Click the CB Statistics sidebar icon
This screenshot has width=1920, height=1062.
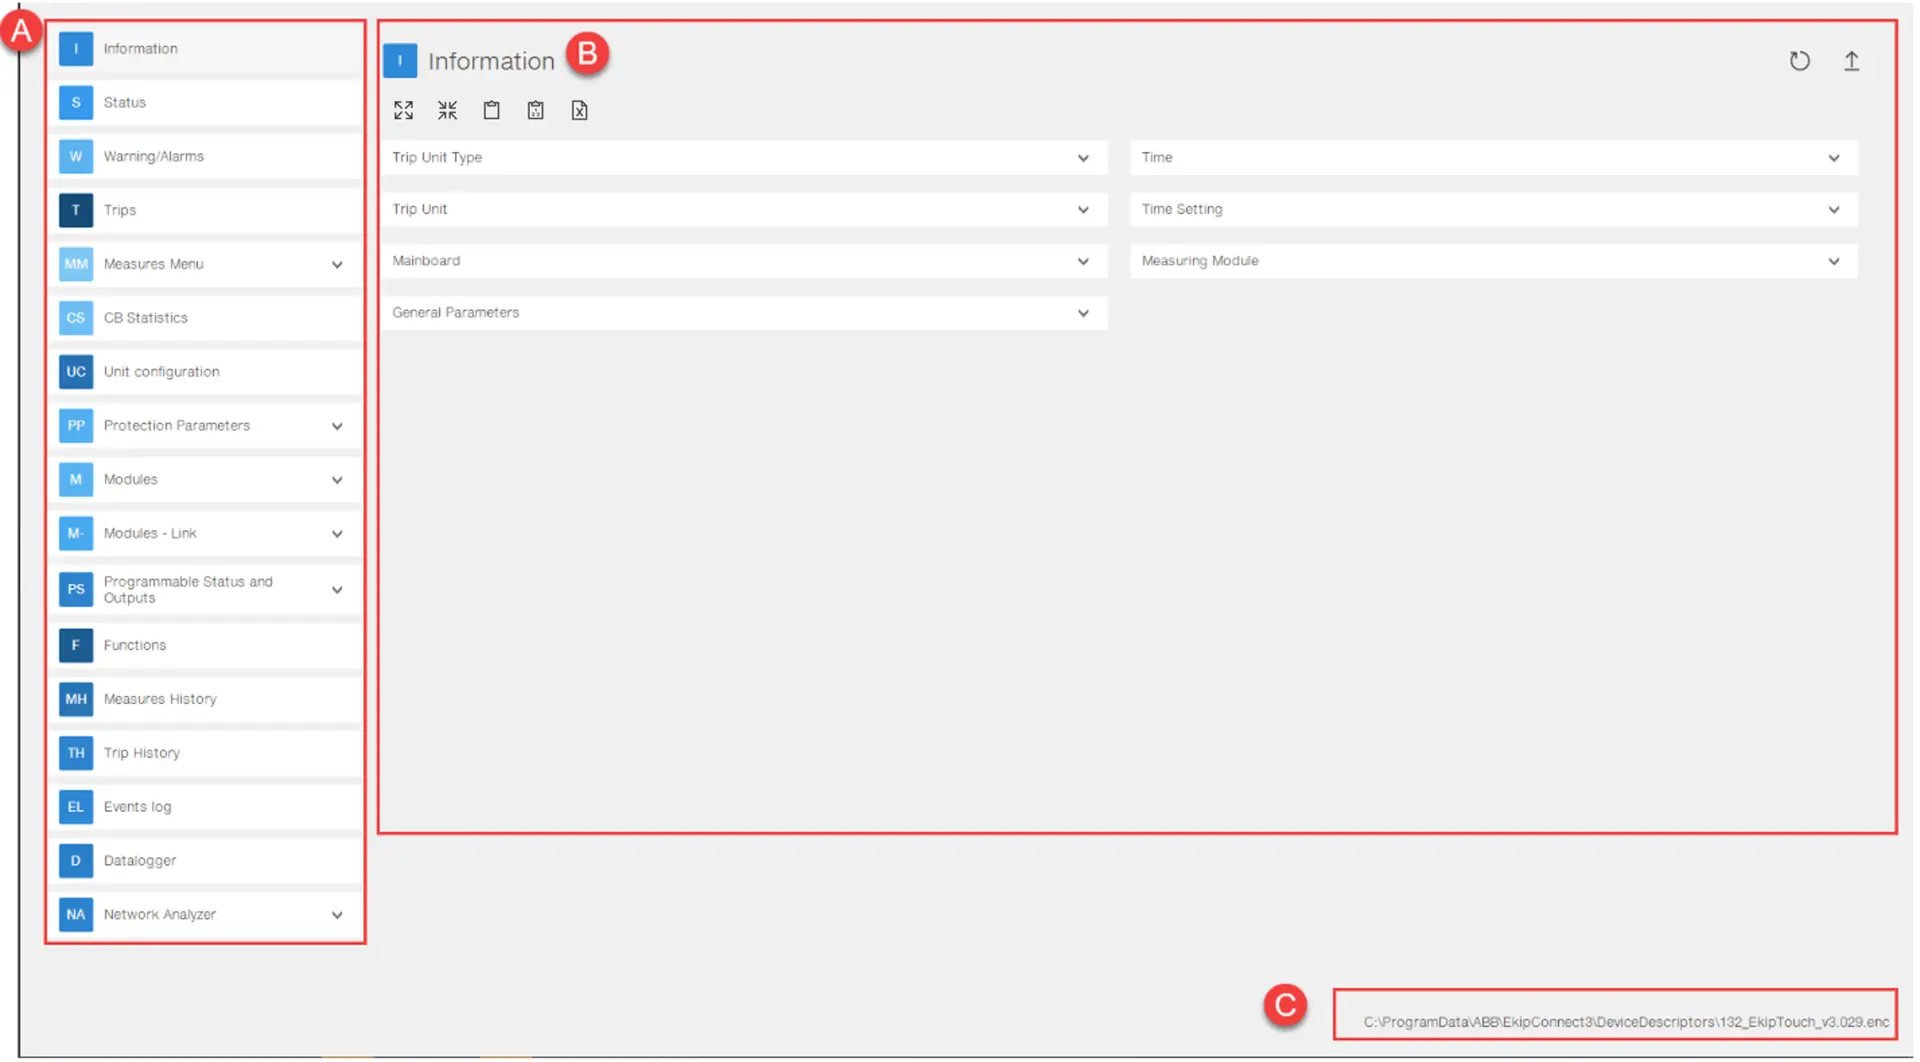point(76,318)
